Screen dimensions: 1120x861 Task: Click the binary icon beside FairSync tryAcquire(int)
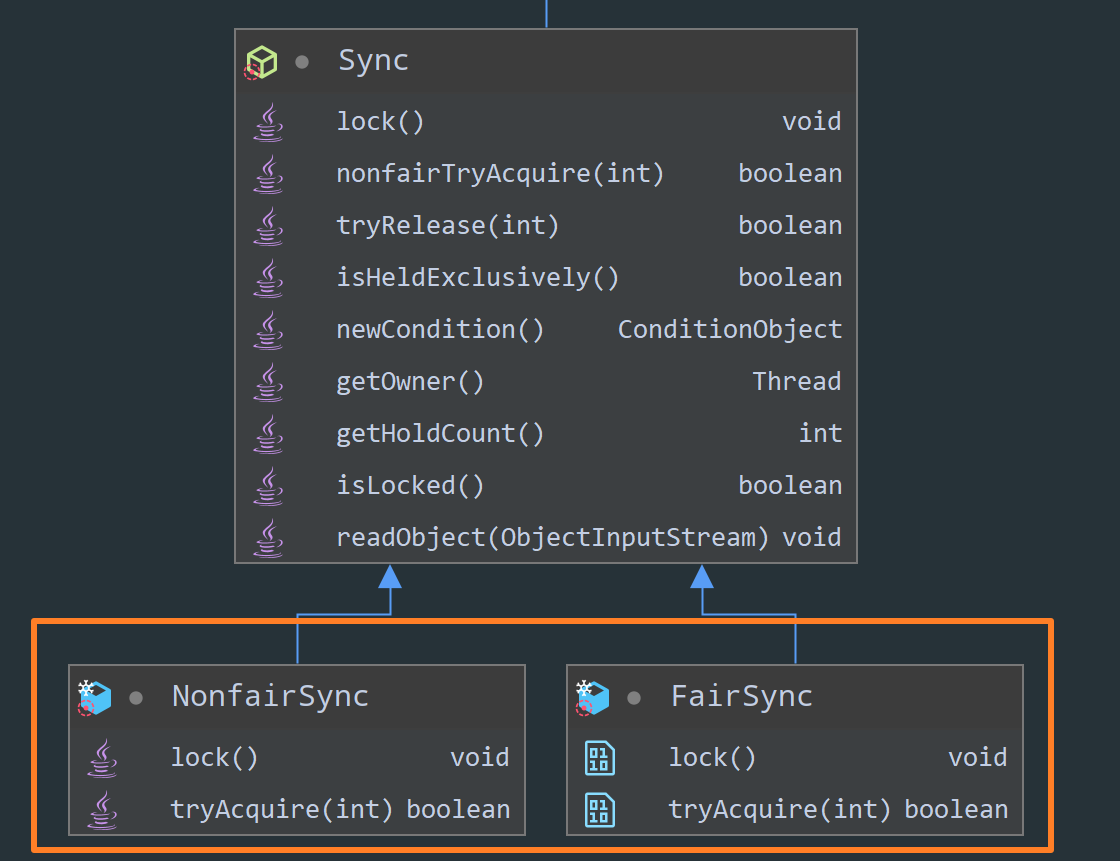(x=600, y=810)
